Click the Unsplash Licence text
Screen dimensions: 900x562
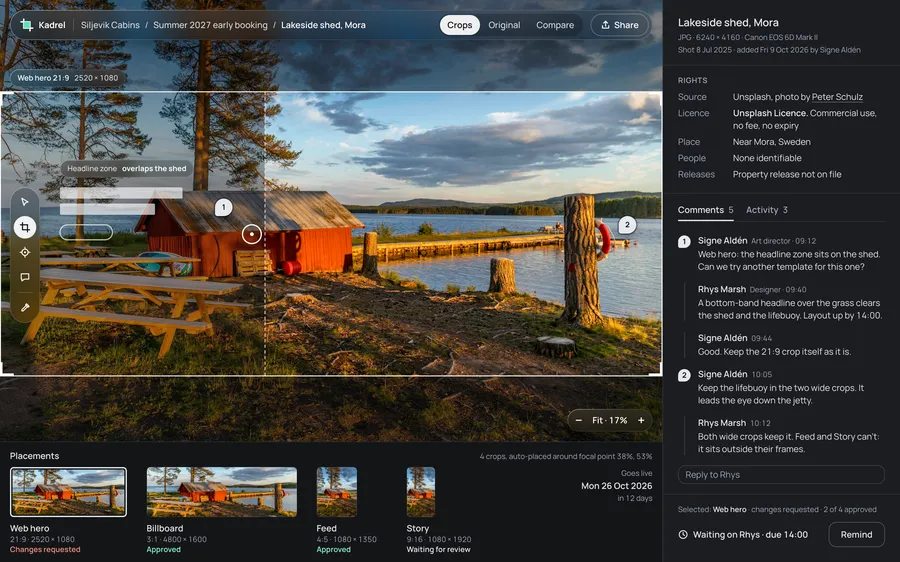(x=769, y=113)
